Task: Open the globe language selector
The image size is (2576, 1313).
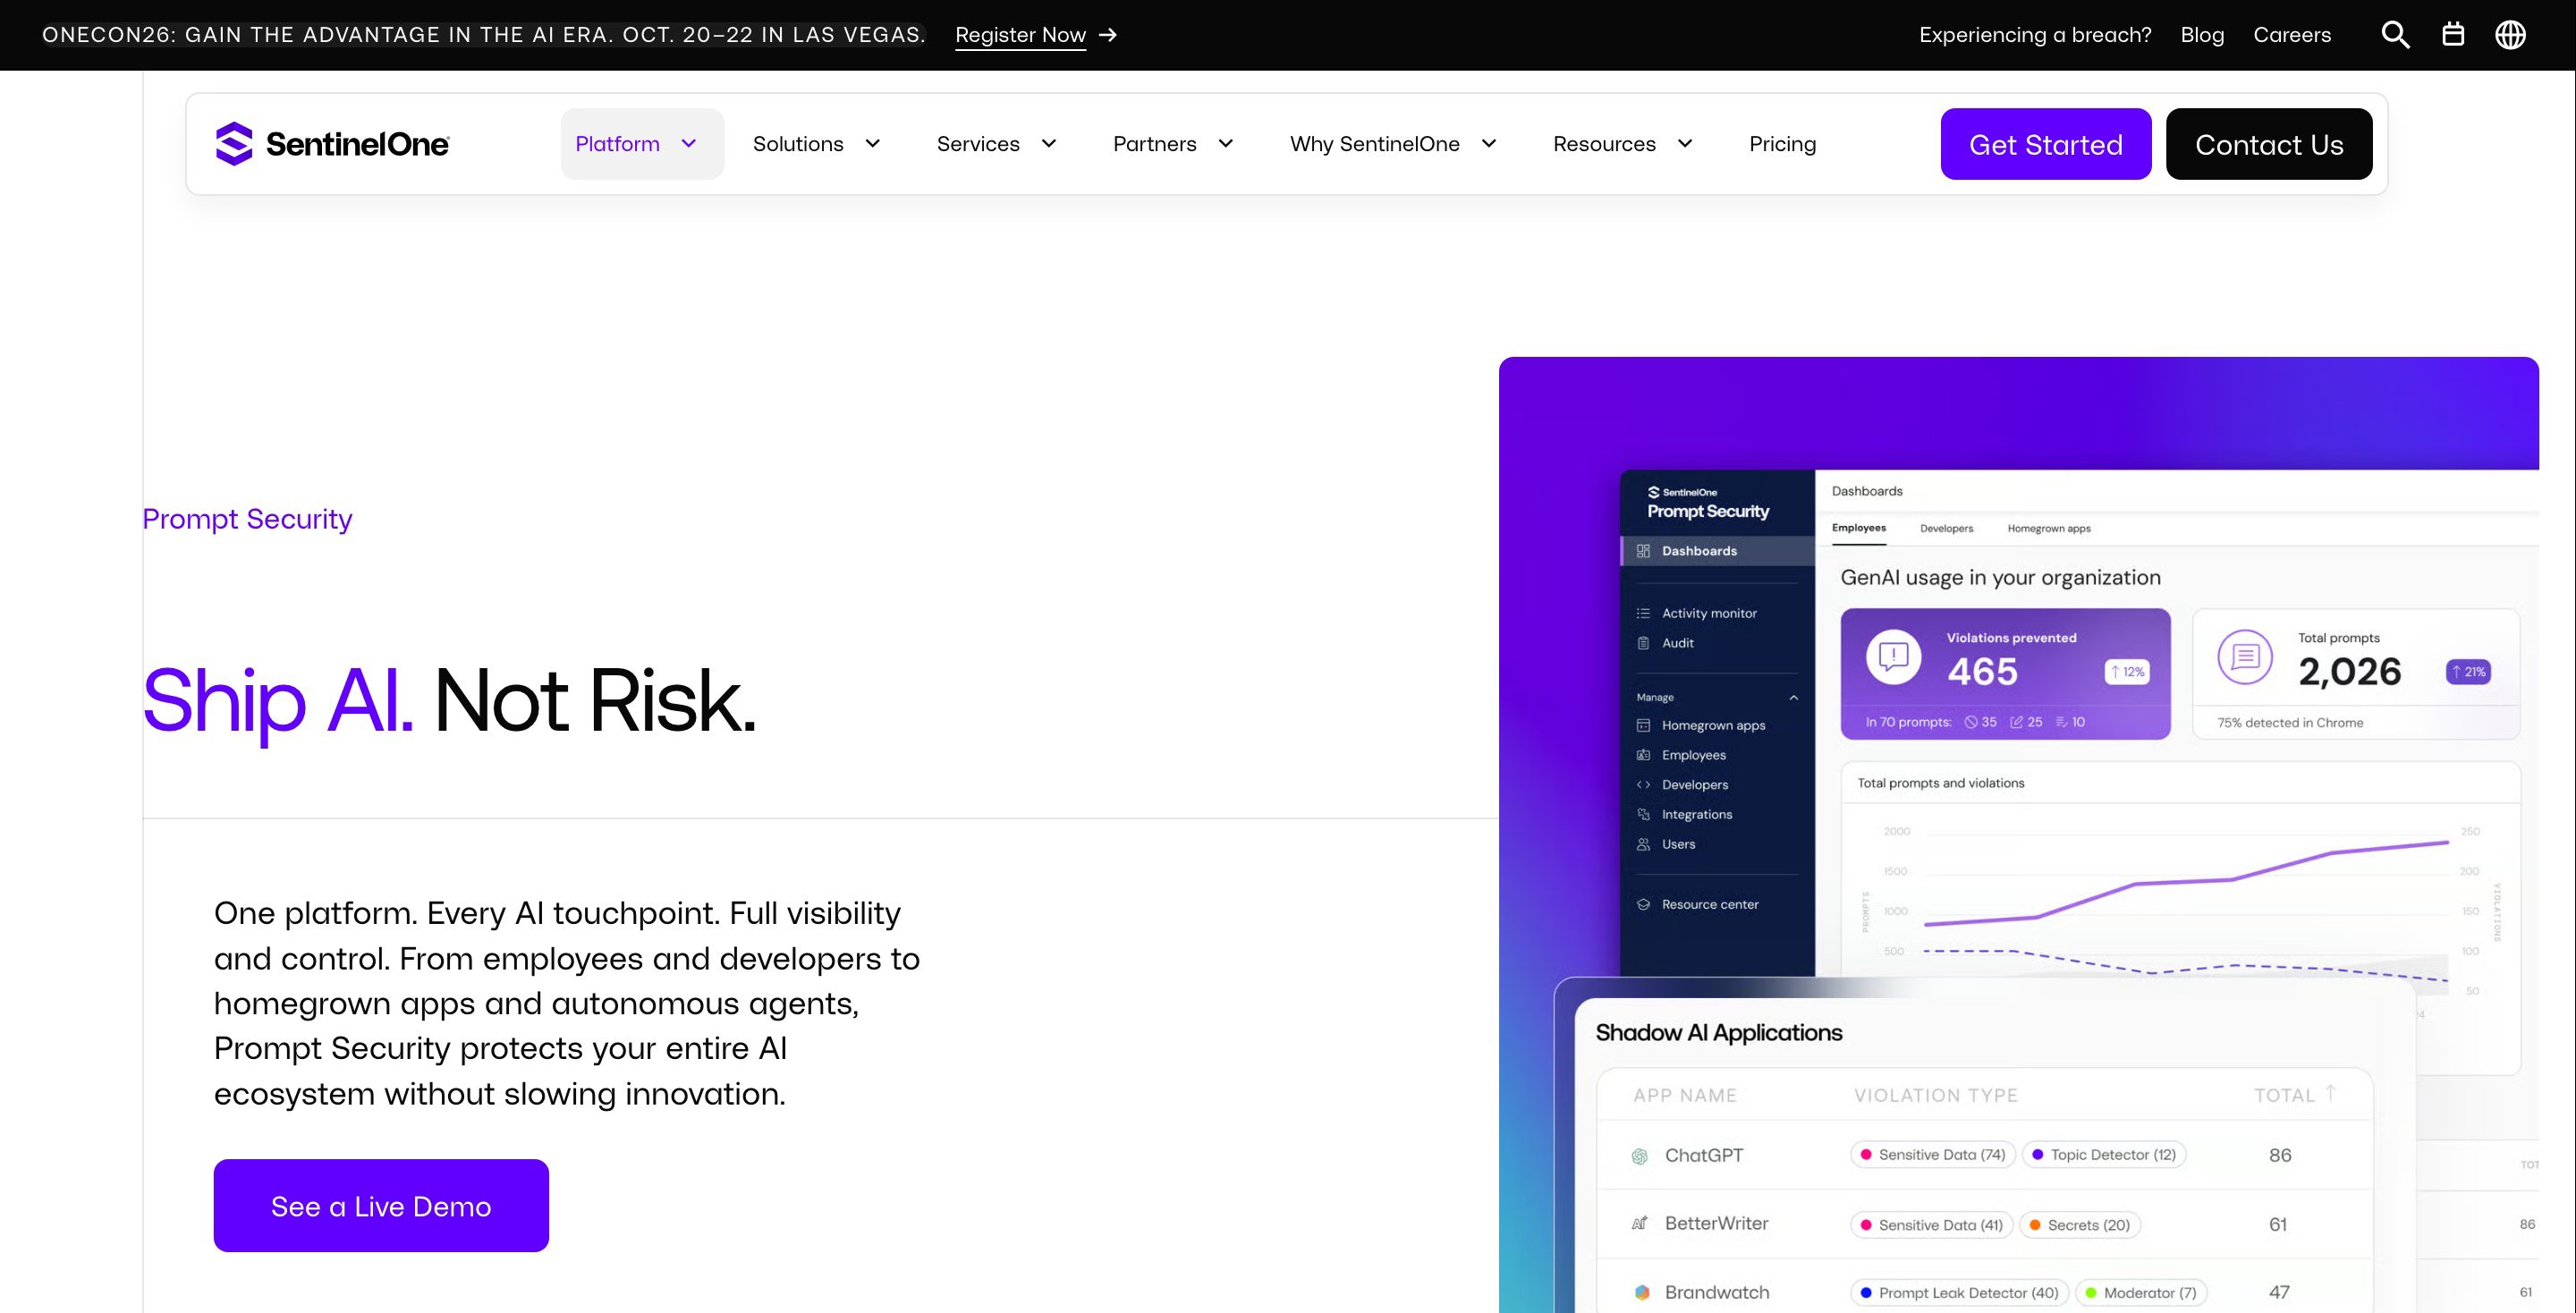Action: 2510,35
